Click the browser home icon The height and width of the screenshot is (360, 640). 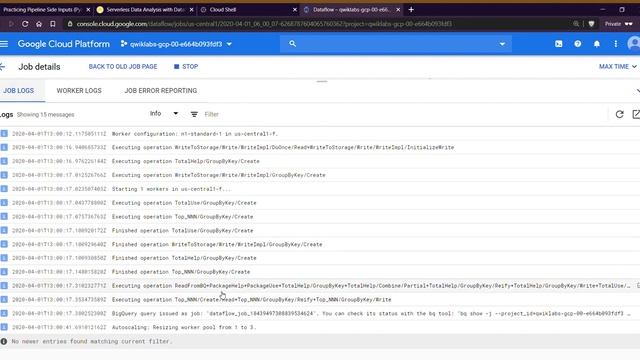tap(39, 24)
